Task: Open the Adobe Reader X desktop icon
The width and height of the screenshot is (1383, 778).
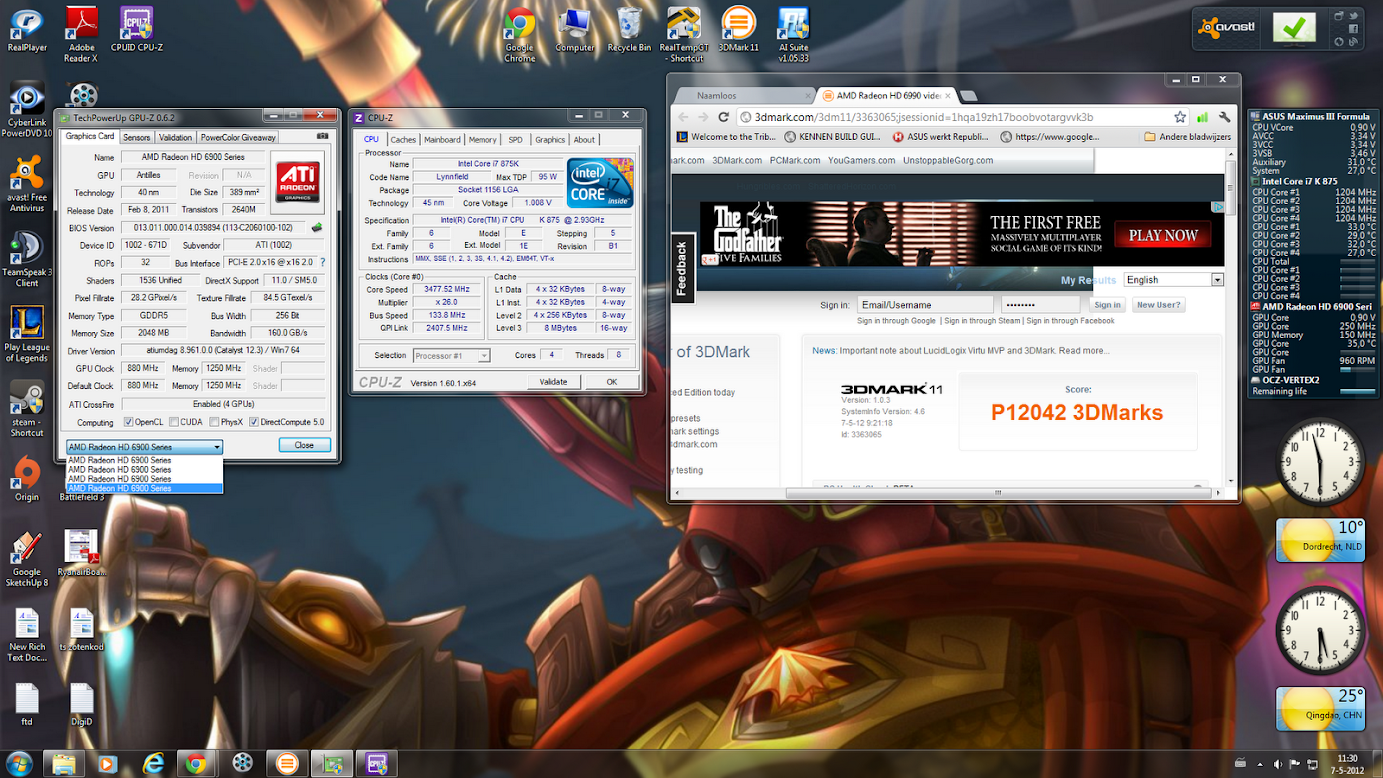Action: 81,34
